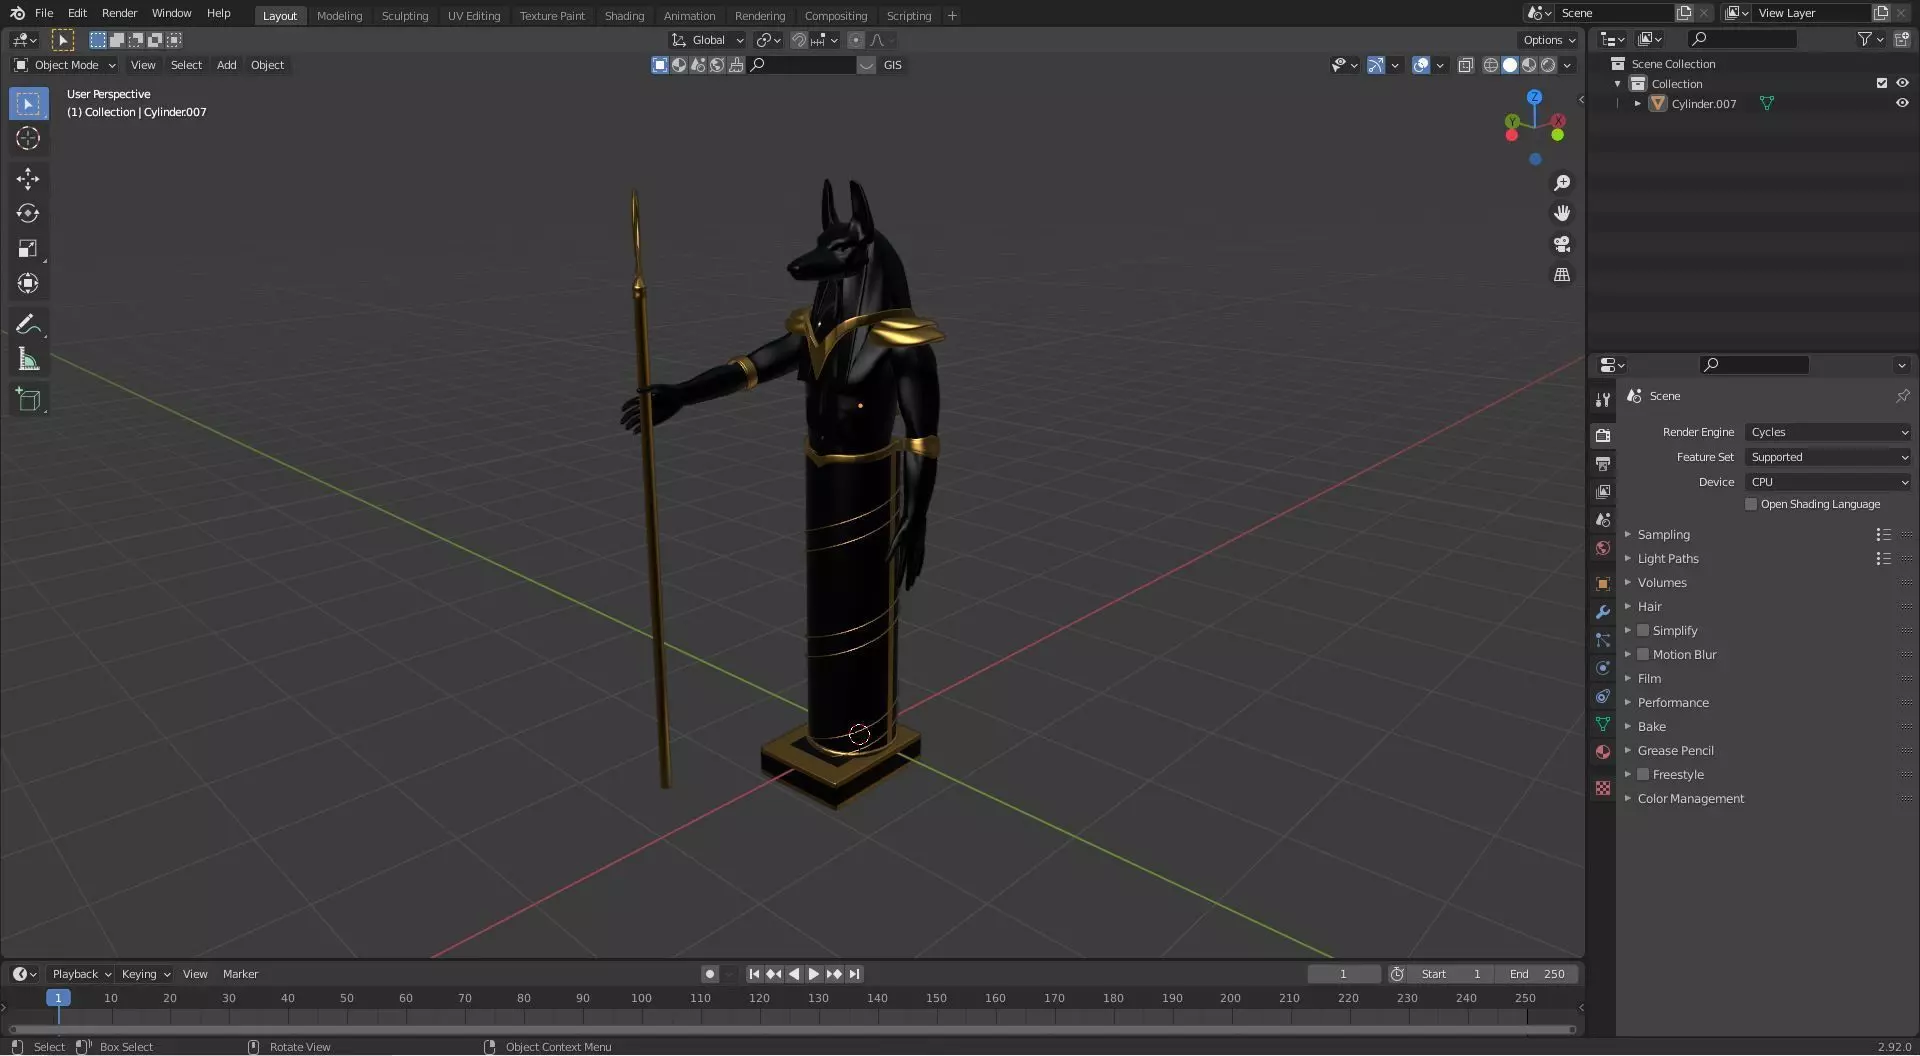1920x1056 pixels.
Task: Open the Render menu
Action: [x=119, y=13]
